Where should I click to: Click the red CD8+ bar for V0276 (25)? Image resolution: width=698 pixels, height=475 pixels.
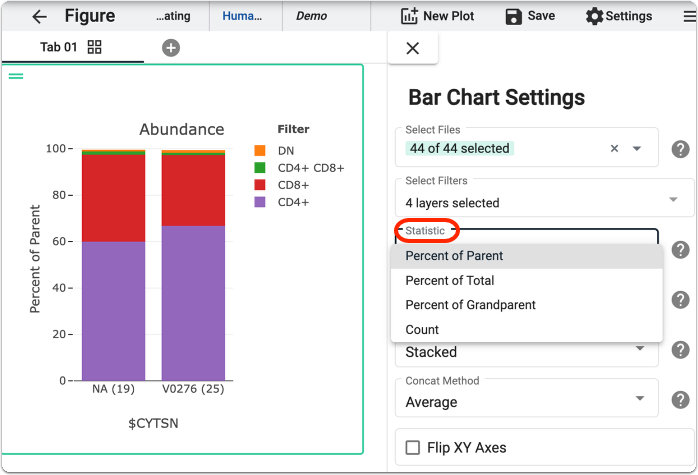coord(193,191)
